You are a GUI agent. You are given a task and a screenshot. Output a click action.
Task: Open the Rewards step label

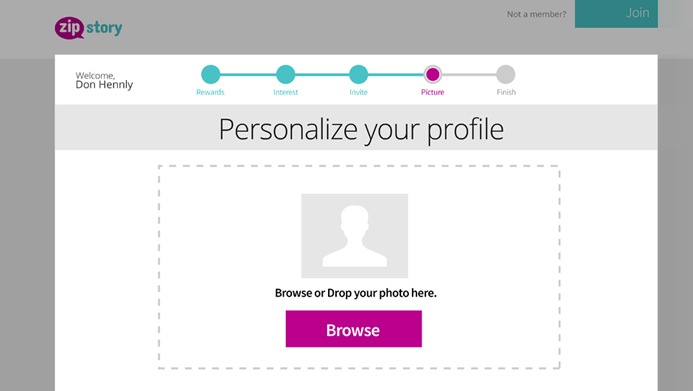point(210,92)
